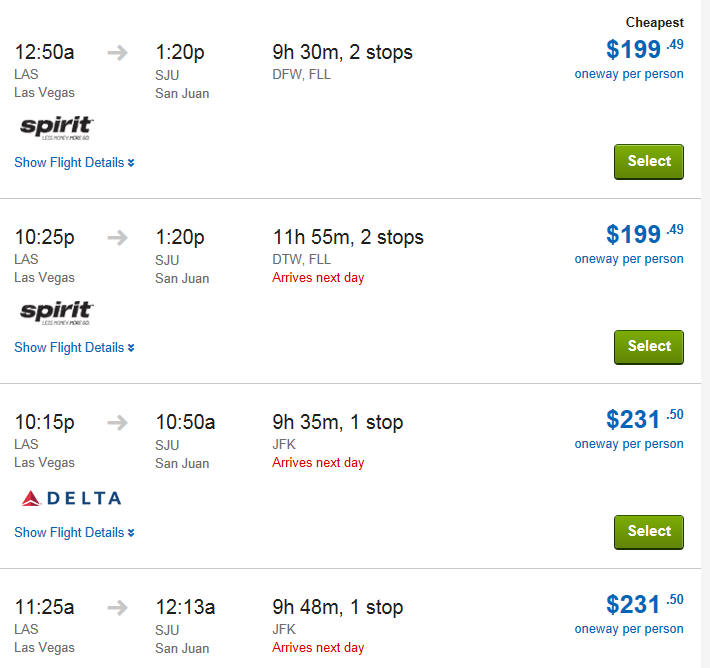The height and width of the screenshot is (668, 710).
Task: Click the page's vertical scrollbar track
Action: [x=705, y=334]
